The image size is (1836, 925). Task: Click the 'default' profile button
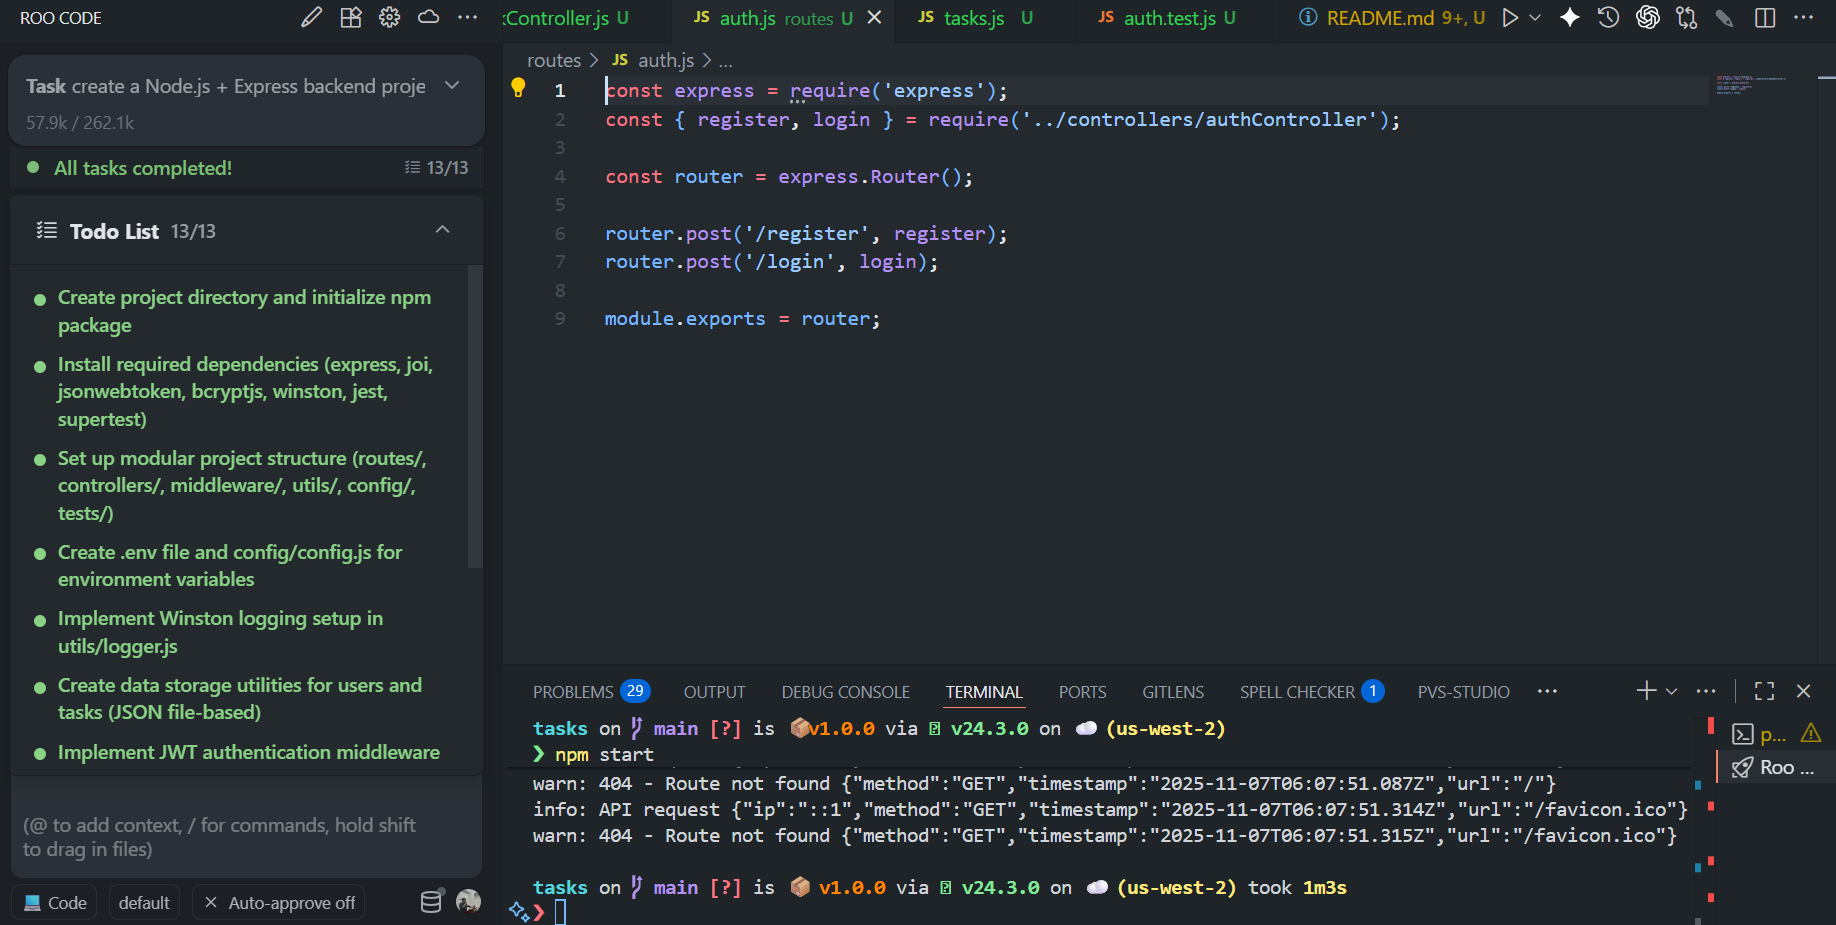tap(143, 901)
